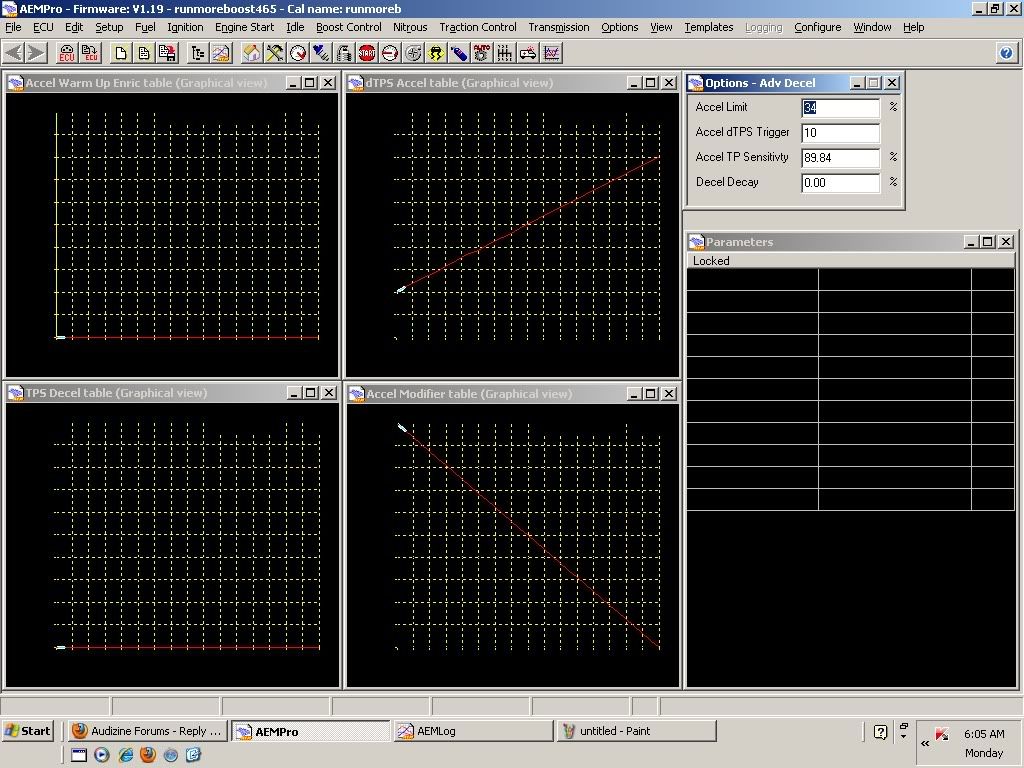1024x768 pixels.
Task: Click the Locked label in Parameters window
Action: (711, 261)
